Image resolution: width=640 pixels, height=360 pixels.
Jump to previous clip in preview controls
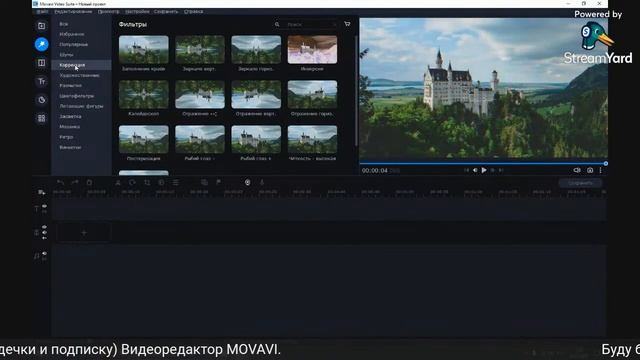(466, 170)
